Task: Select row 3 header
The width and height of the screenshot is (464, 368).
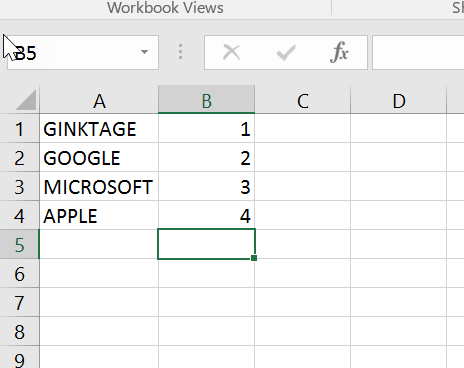Action: click(x=19, y=187)
